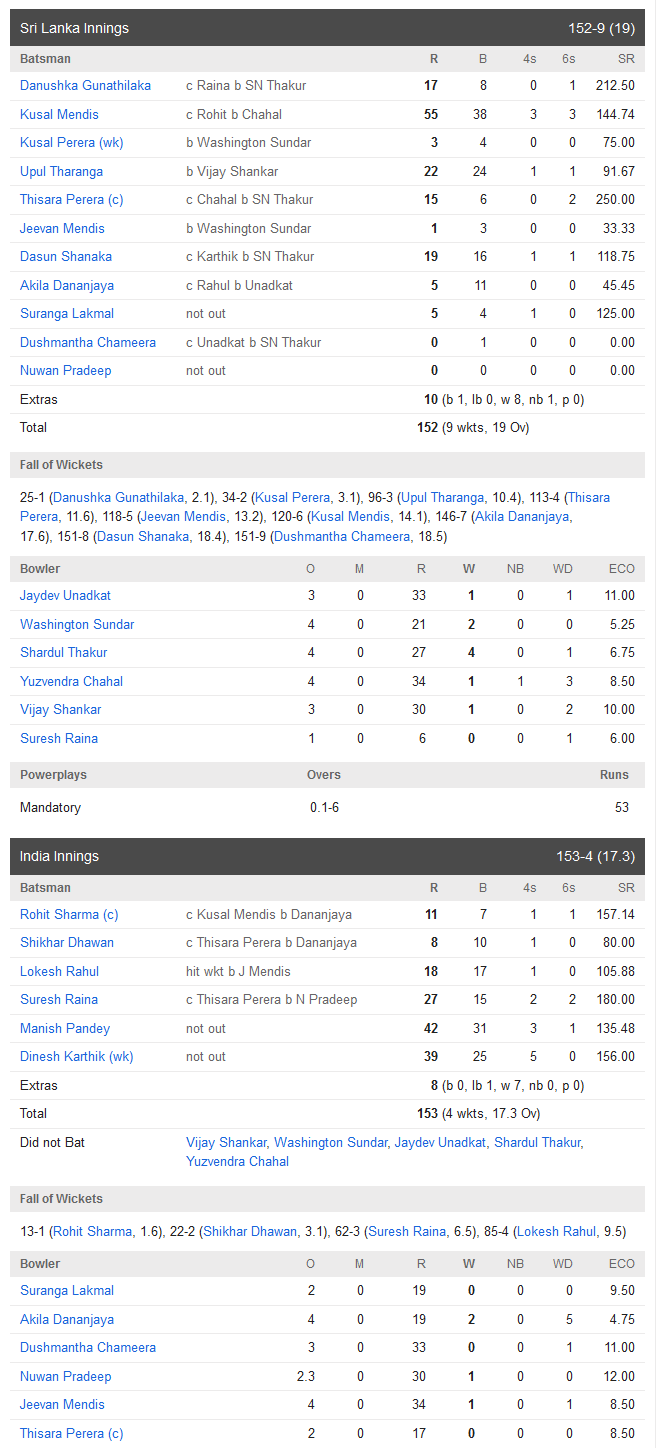Image resolution: width=659 pixels, height=1448 pixels.
Task: Open Kusal Mendis batsman profile link
Action: [x=59, y=115]
